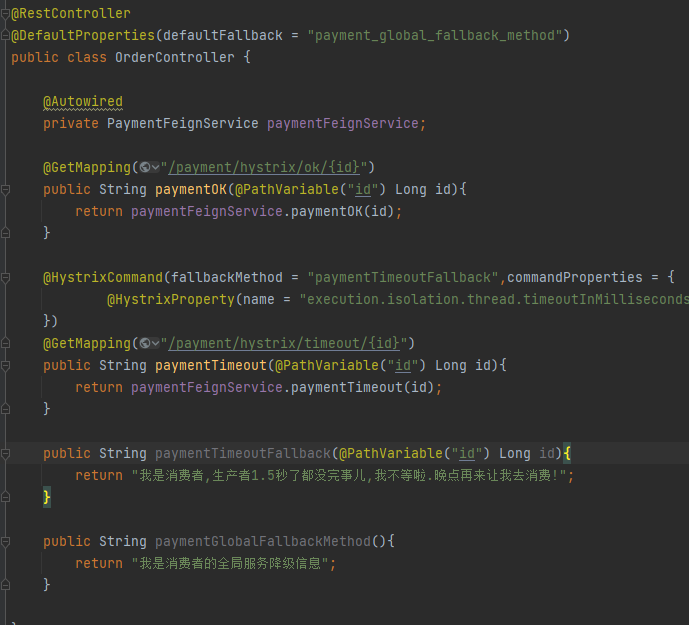
Task: Open the chevron dropdown beside the ok mapping globe
Action: pyautogui.click(x=155, y=167)
